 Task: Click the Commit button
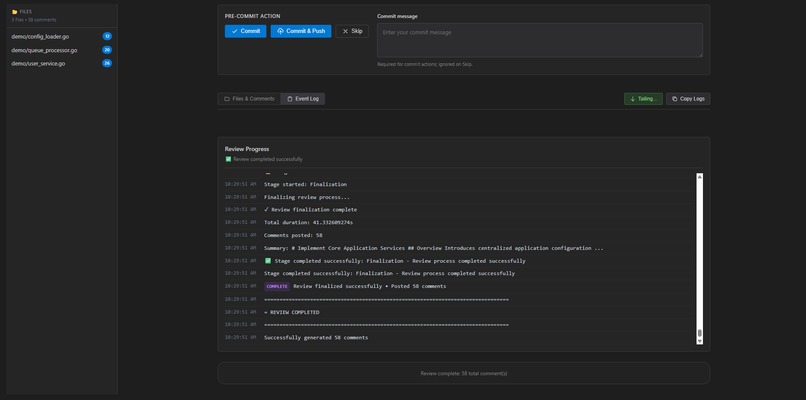pos(245,31)
